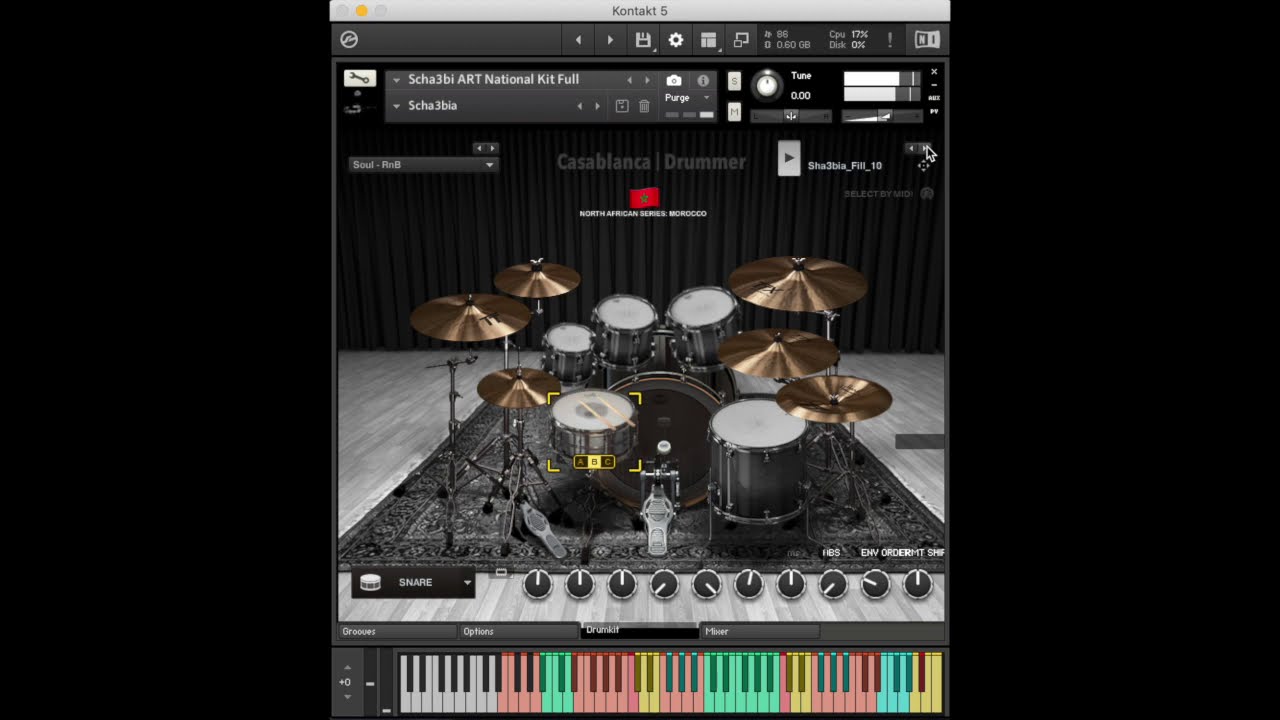Image resolution: width=1280 pixels, height=720 pixels.
Task: Click the pan slider below Tune
Action: click(790, 116)
